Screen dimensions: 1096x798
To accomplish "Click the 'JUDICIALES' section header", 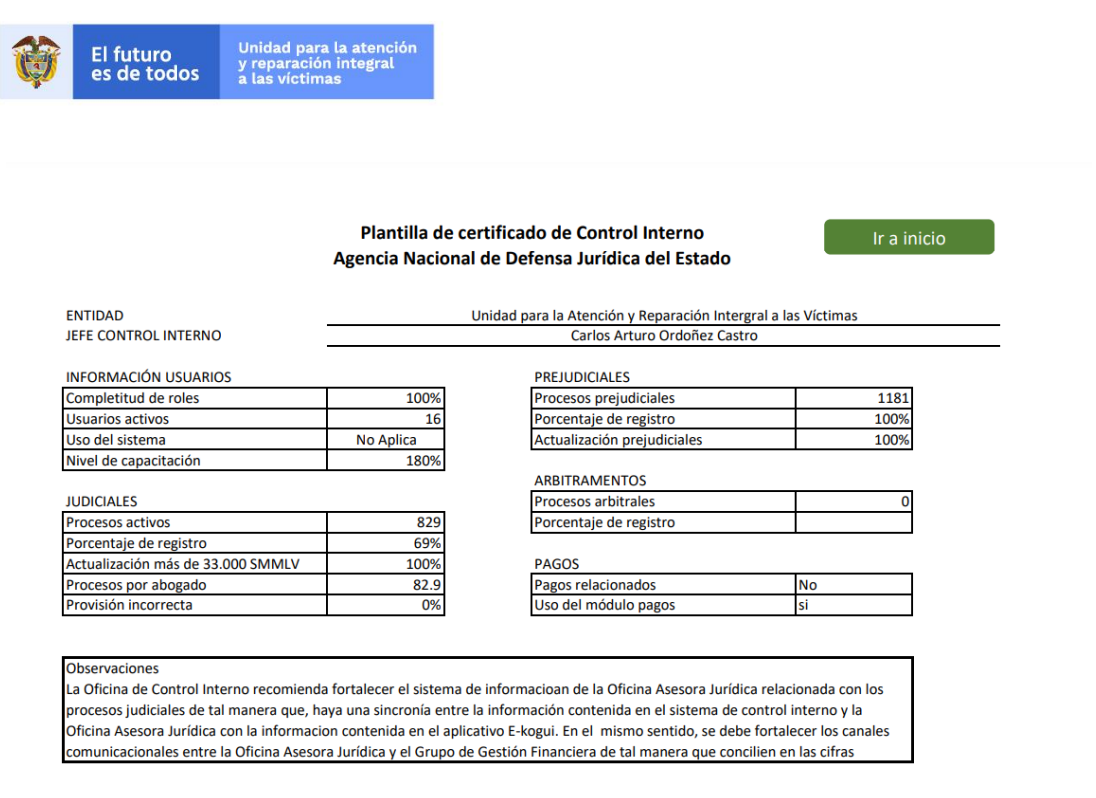I will [x=101, y=502].
